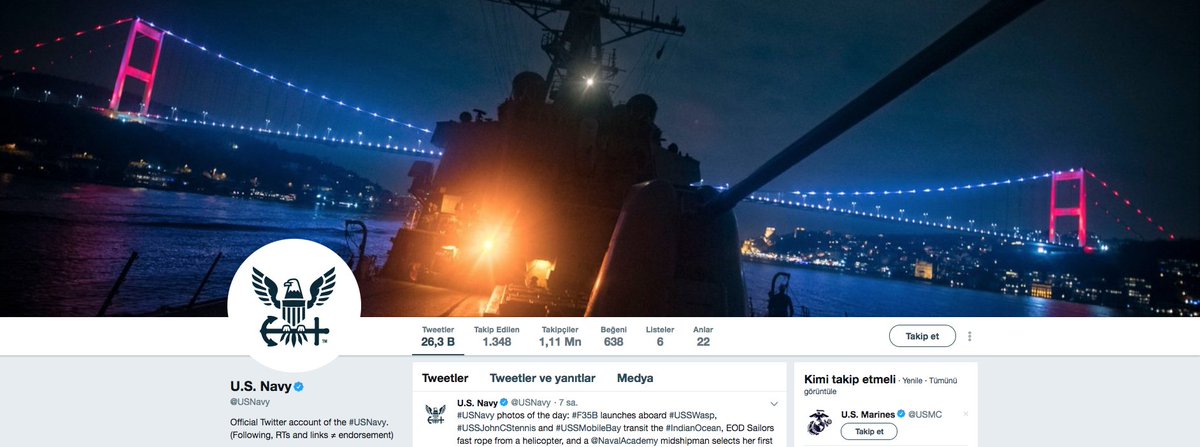1200x447 pixels.
Task: Open the Anlar 22 moments
Action: 703,336
